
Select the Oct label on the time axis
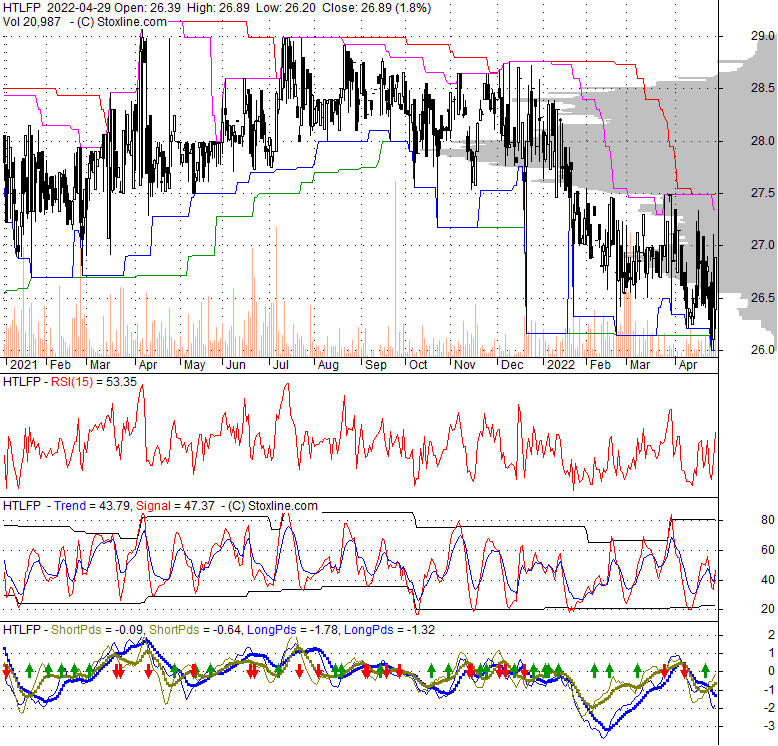(418, 365)
